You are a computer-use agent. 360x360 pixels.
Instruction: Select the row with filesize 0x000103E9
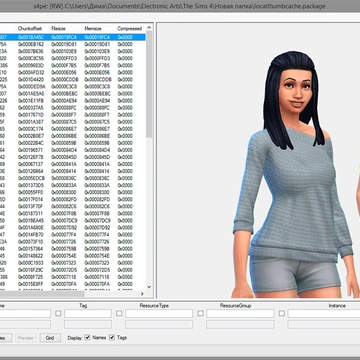73,51
